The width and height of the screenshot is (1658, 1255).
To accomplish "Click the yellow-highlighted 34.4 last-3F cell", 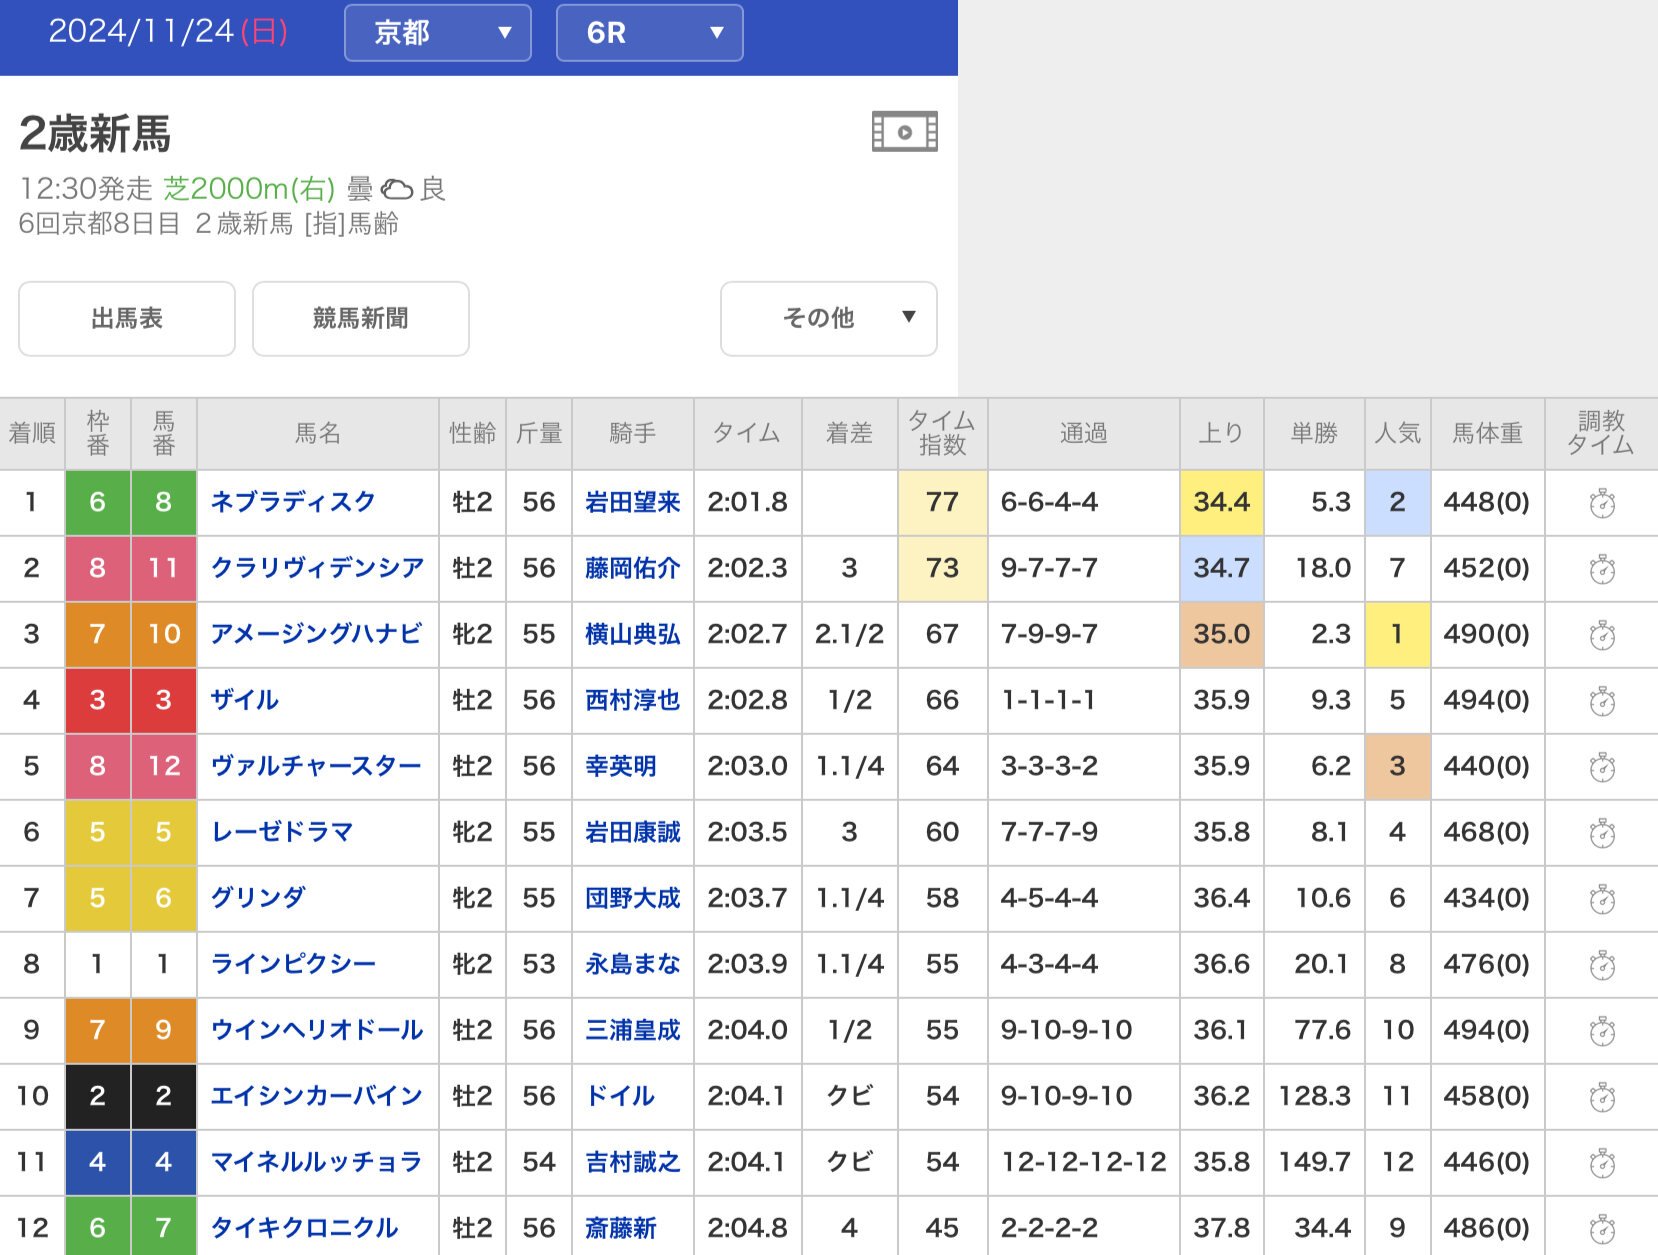I will (x=1221, y=502).
